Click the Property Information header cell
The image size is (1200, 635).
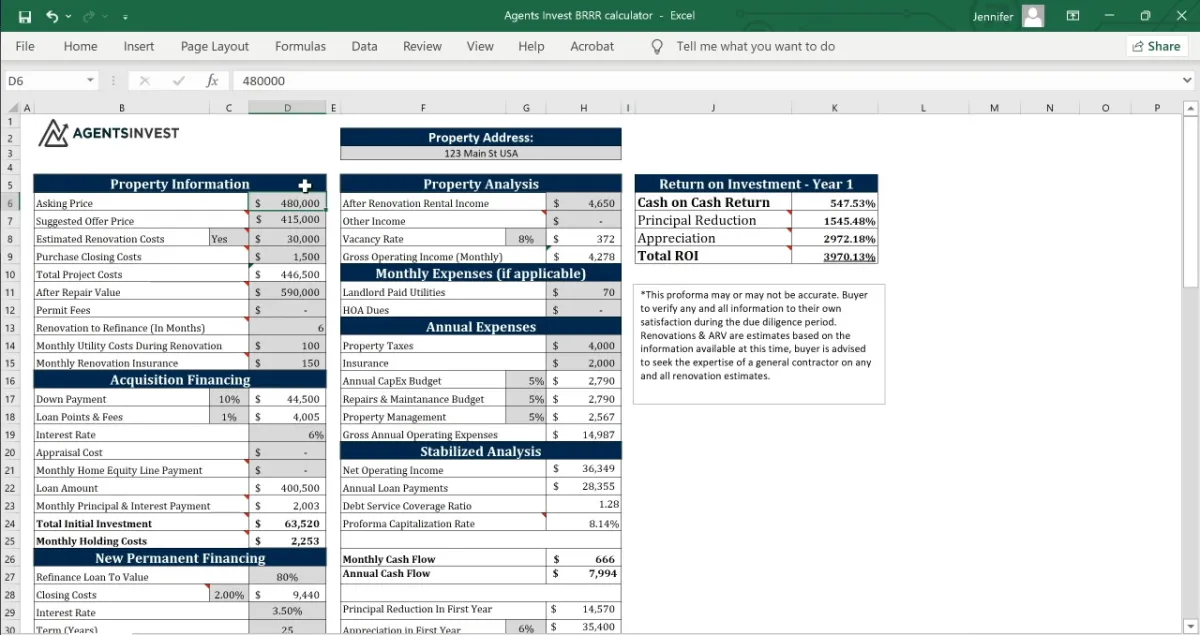coord(180,184)
